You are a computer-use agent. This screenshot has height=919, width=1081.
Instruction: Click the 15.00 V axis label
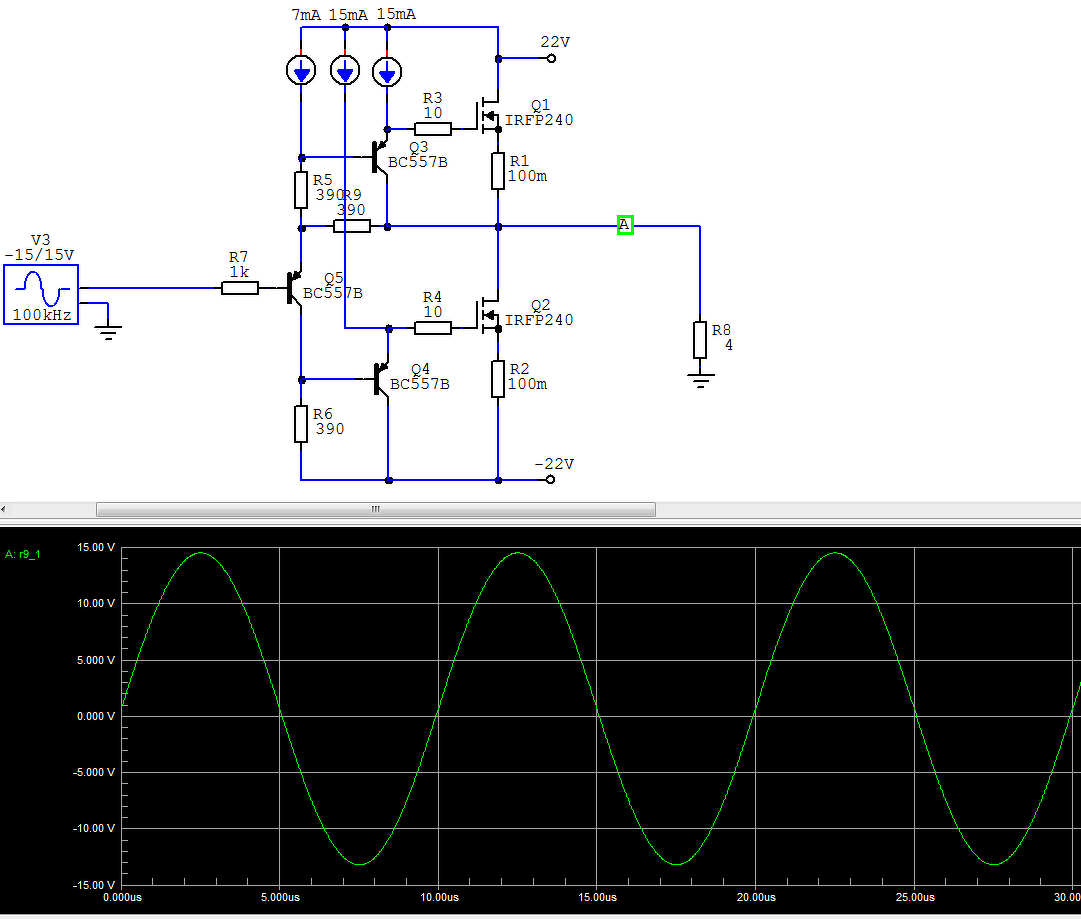click(96, 547)
